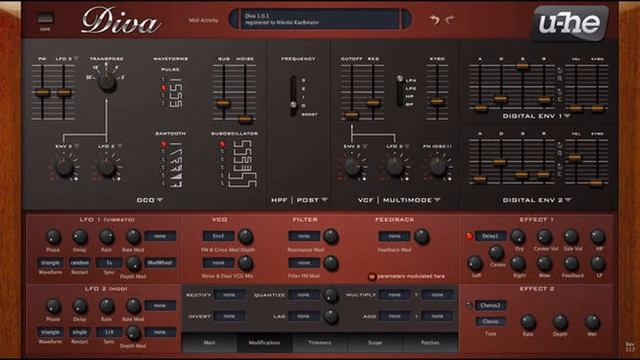Click the Noise & Dual VCO Mix knob

pos(245,263)
